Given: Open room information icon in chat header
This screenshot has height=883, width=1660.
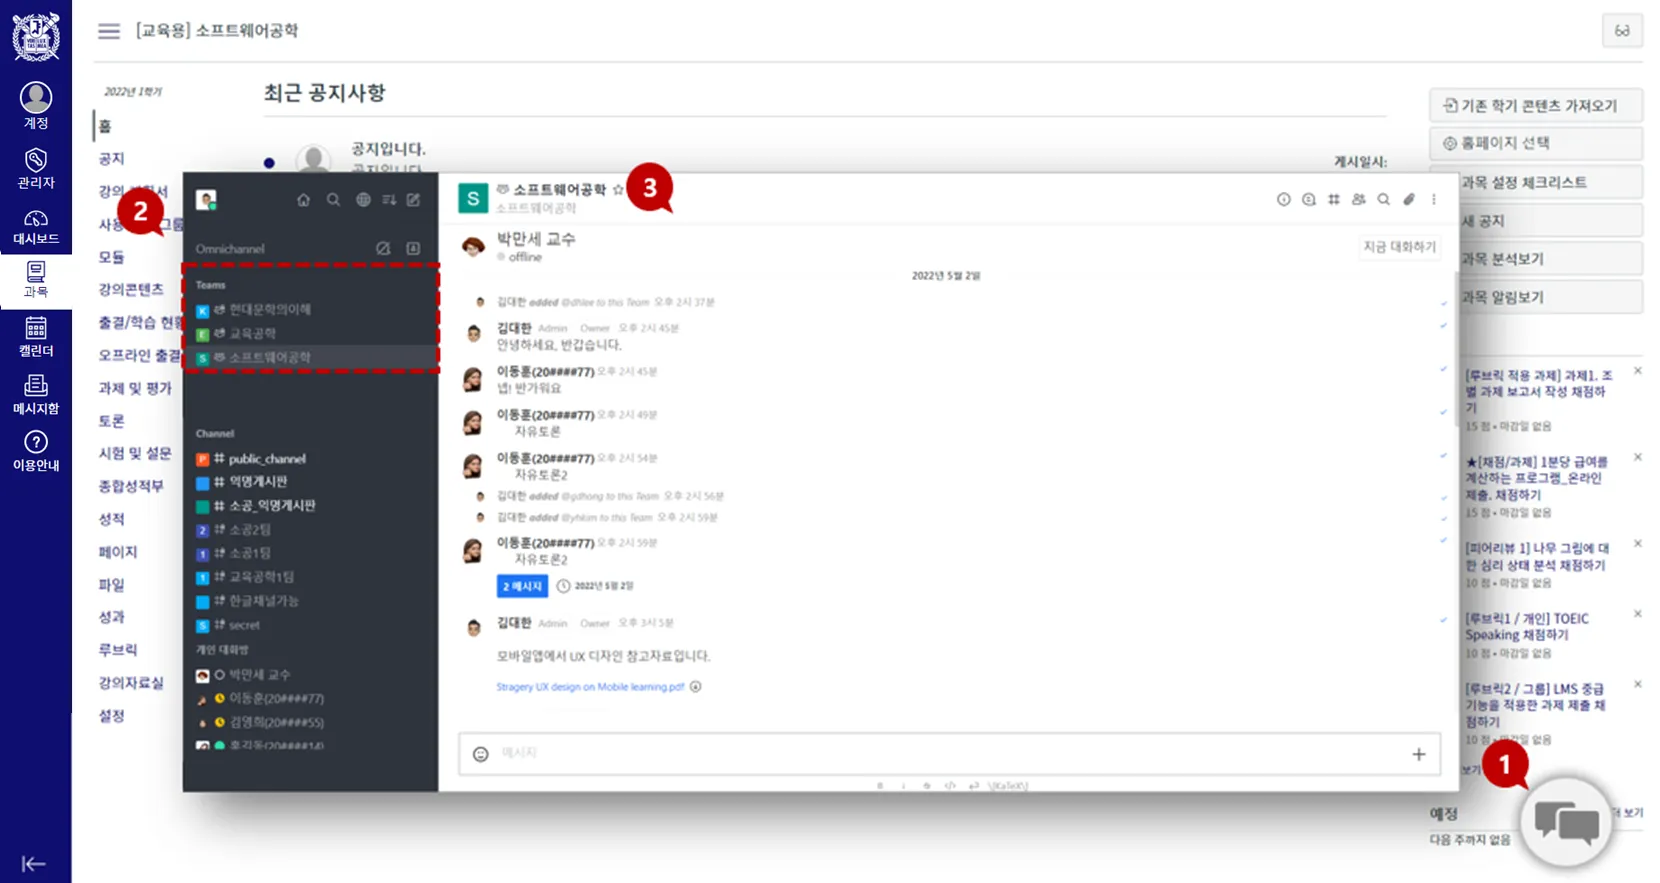Looking at the screenshot, I should coord(1283,199).
